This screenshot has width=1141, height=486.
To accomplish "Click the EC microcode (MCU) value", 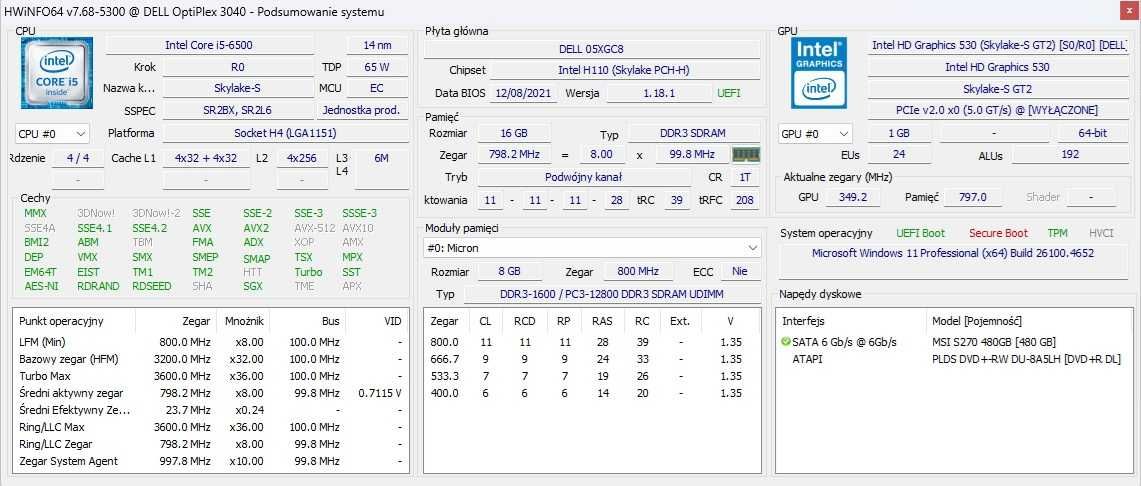I will point(377,89).
